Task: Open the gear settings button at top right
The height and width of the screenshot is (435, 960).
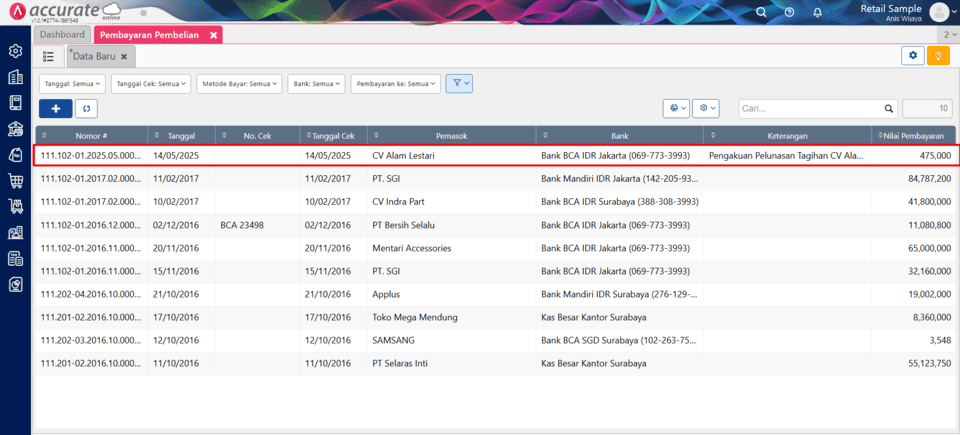Action: 913,55
